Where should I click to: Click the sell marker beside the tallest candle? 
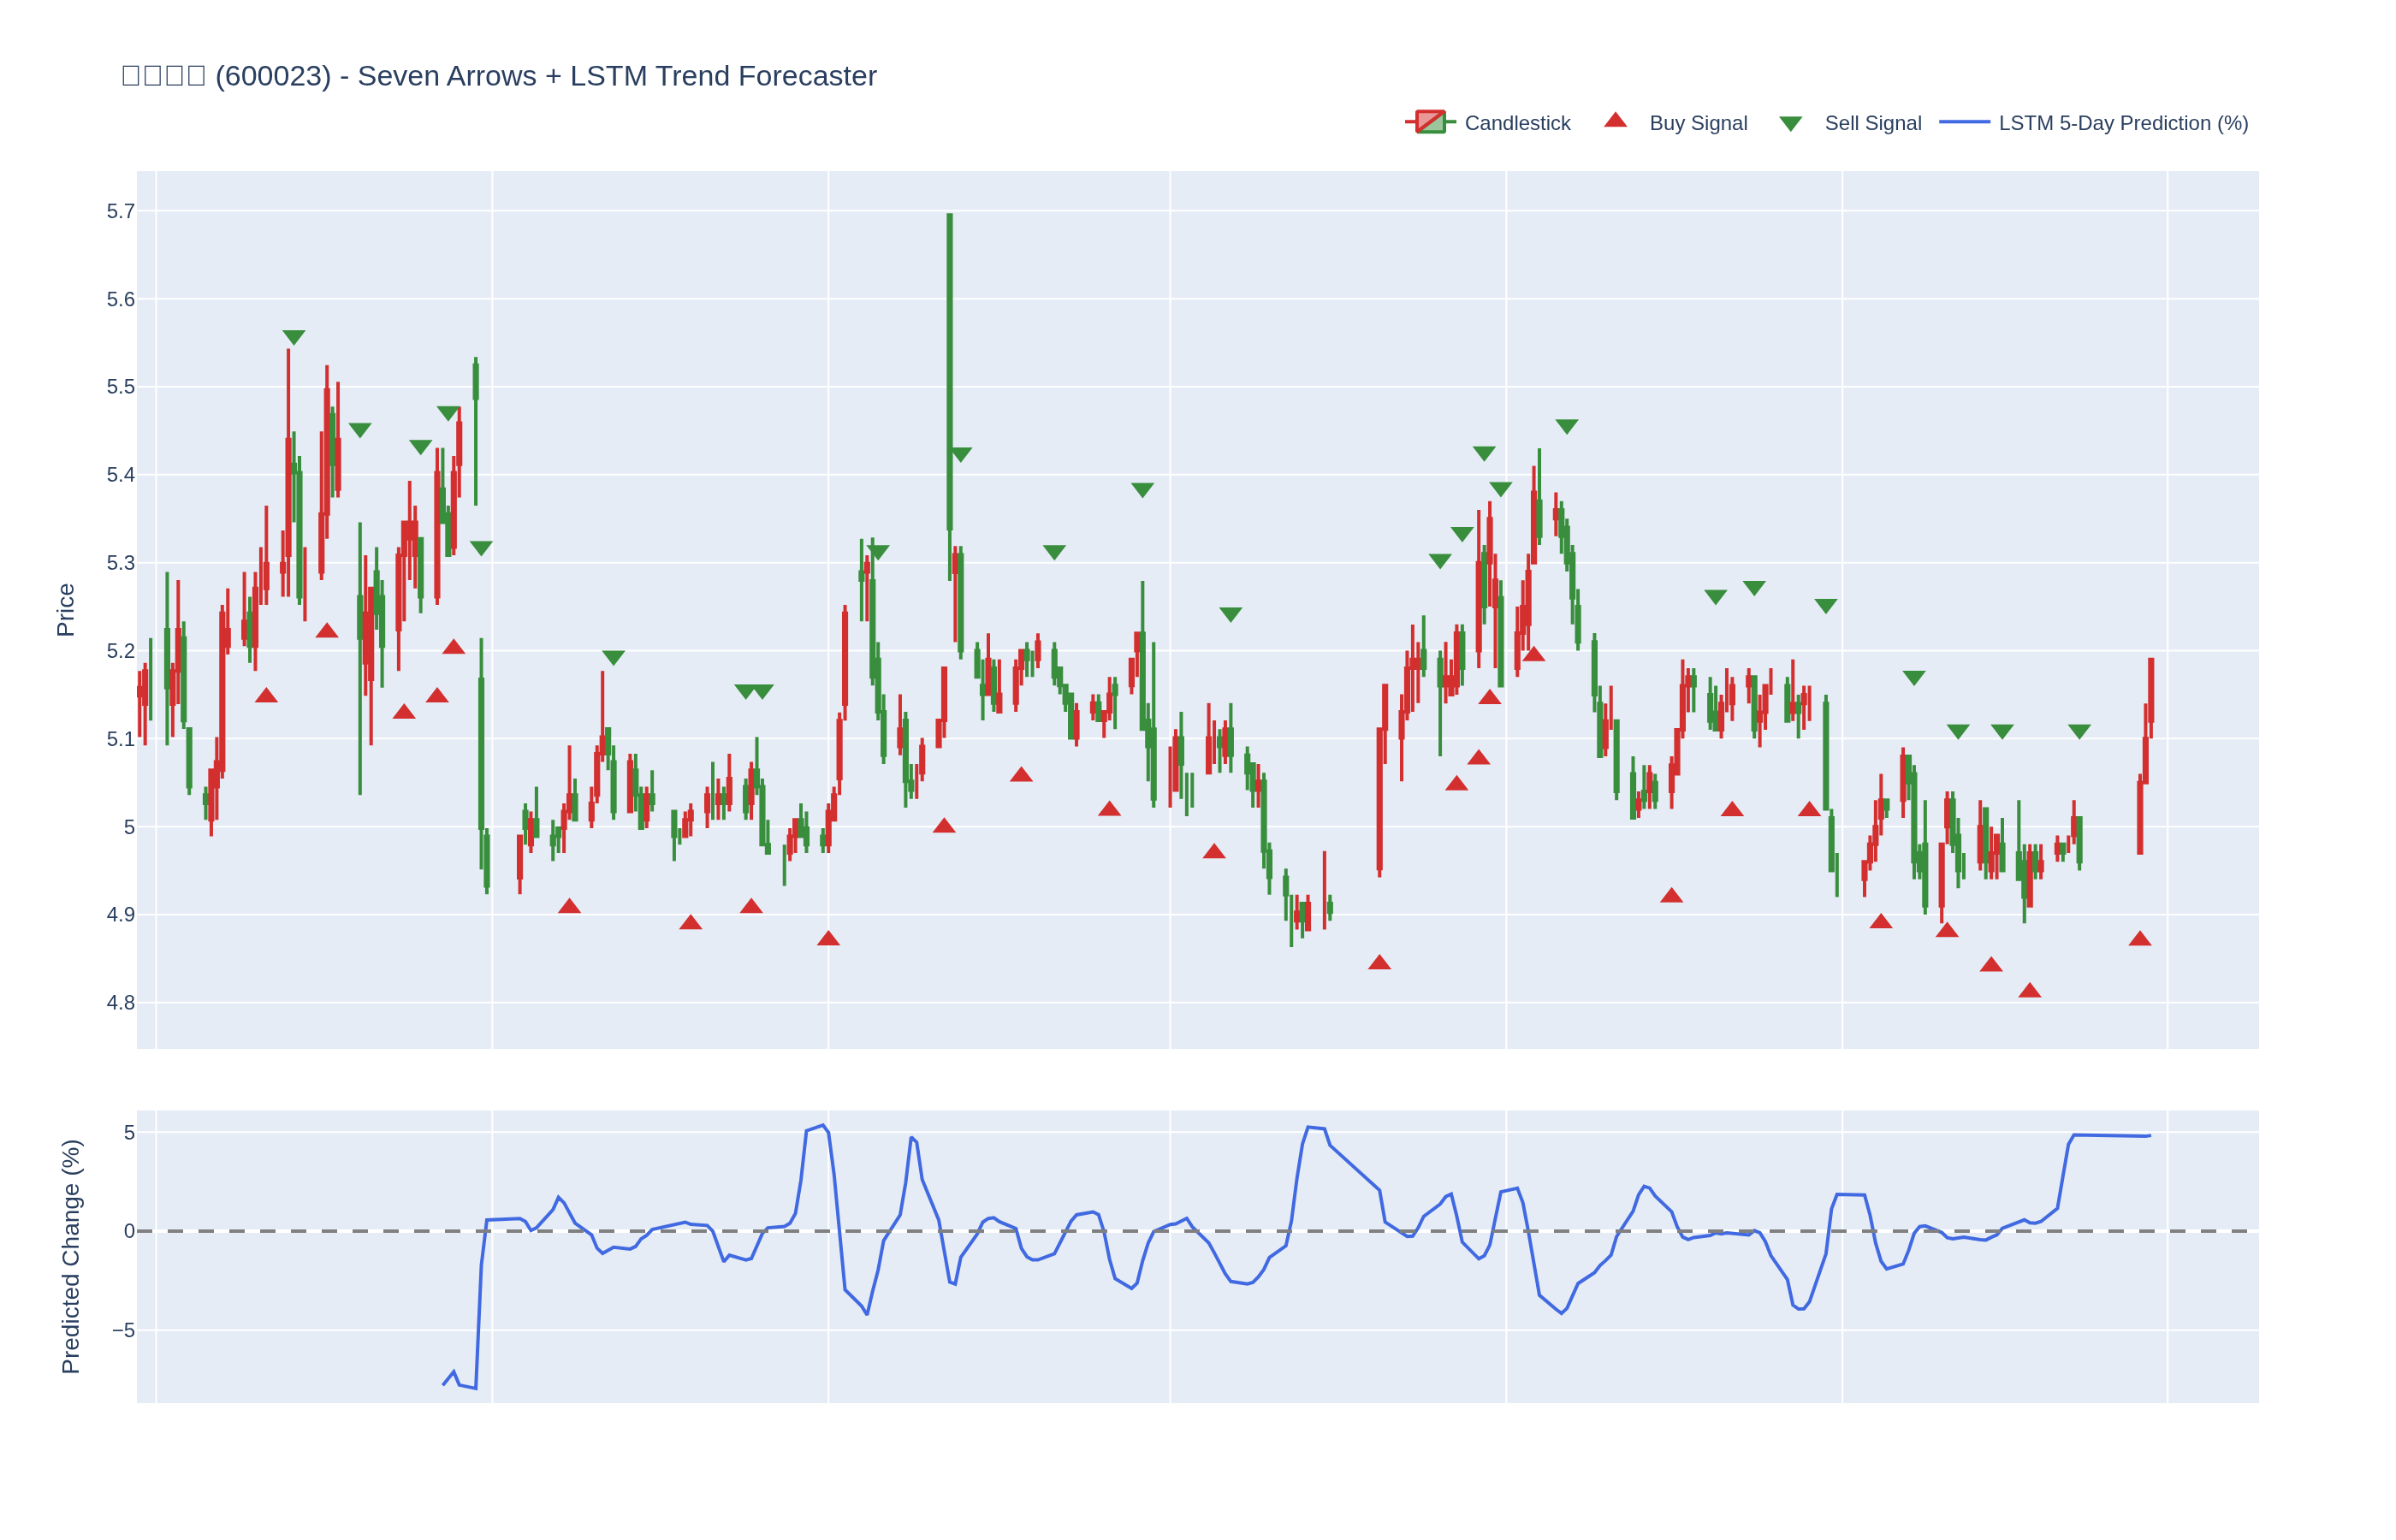[961, 454]
